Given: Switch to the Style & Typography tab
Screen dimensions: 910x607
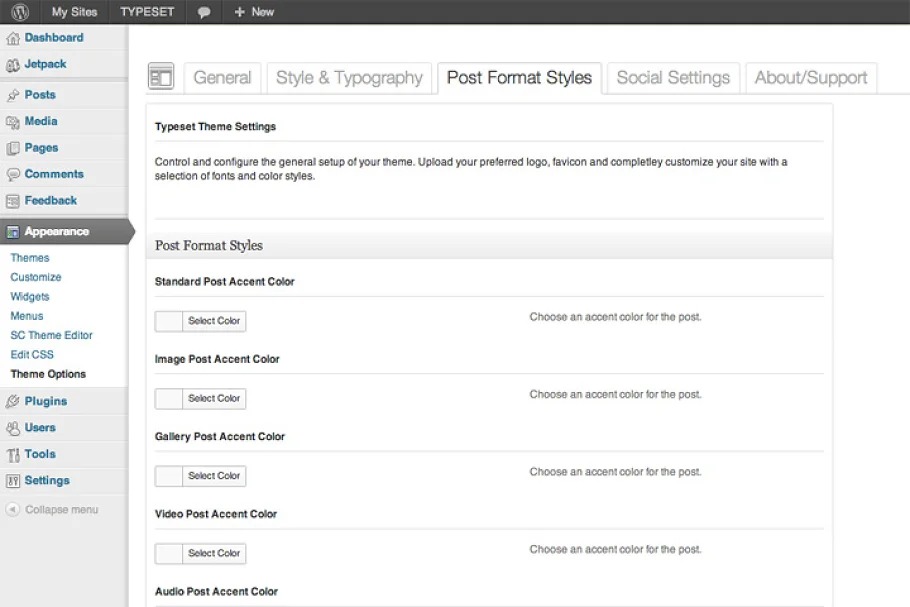Looking at the screenshot, I should (x=349, y=78).
